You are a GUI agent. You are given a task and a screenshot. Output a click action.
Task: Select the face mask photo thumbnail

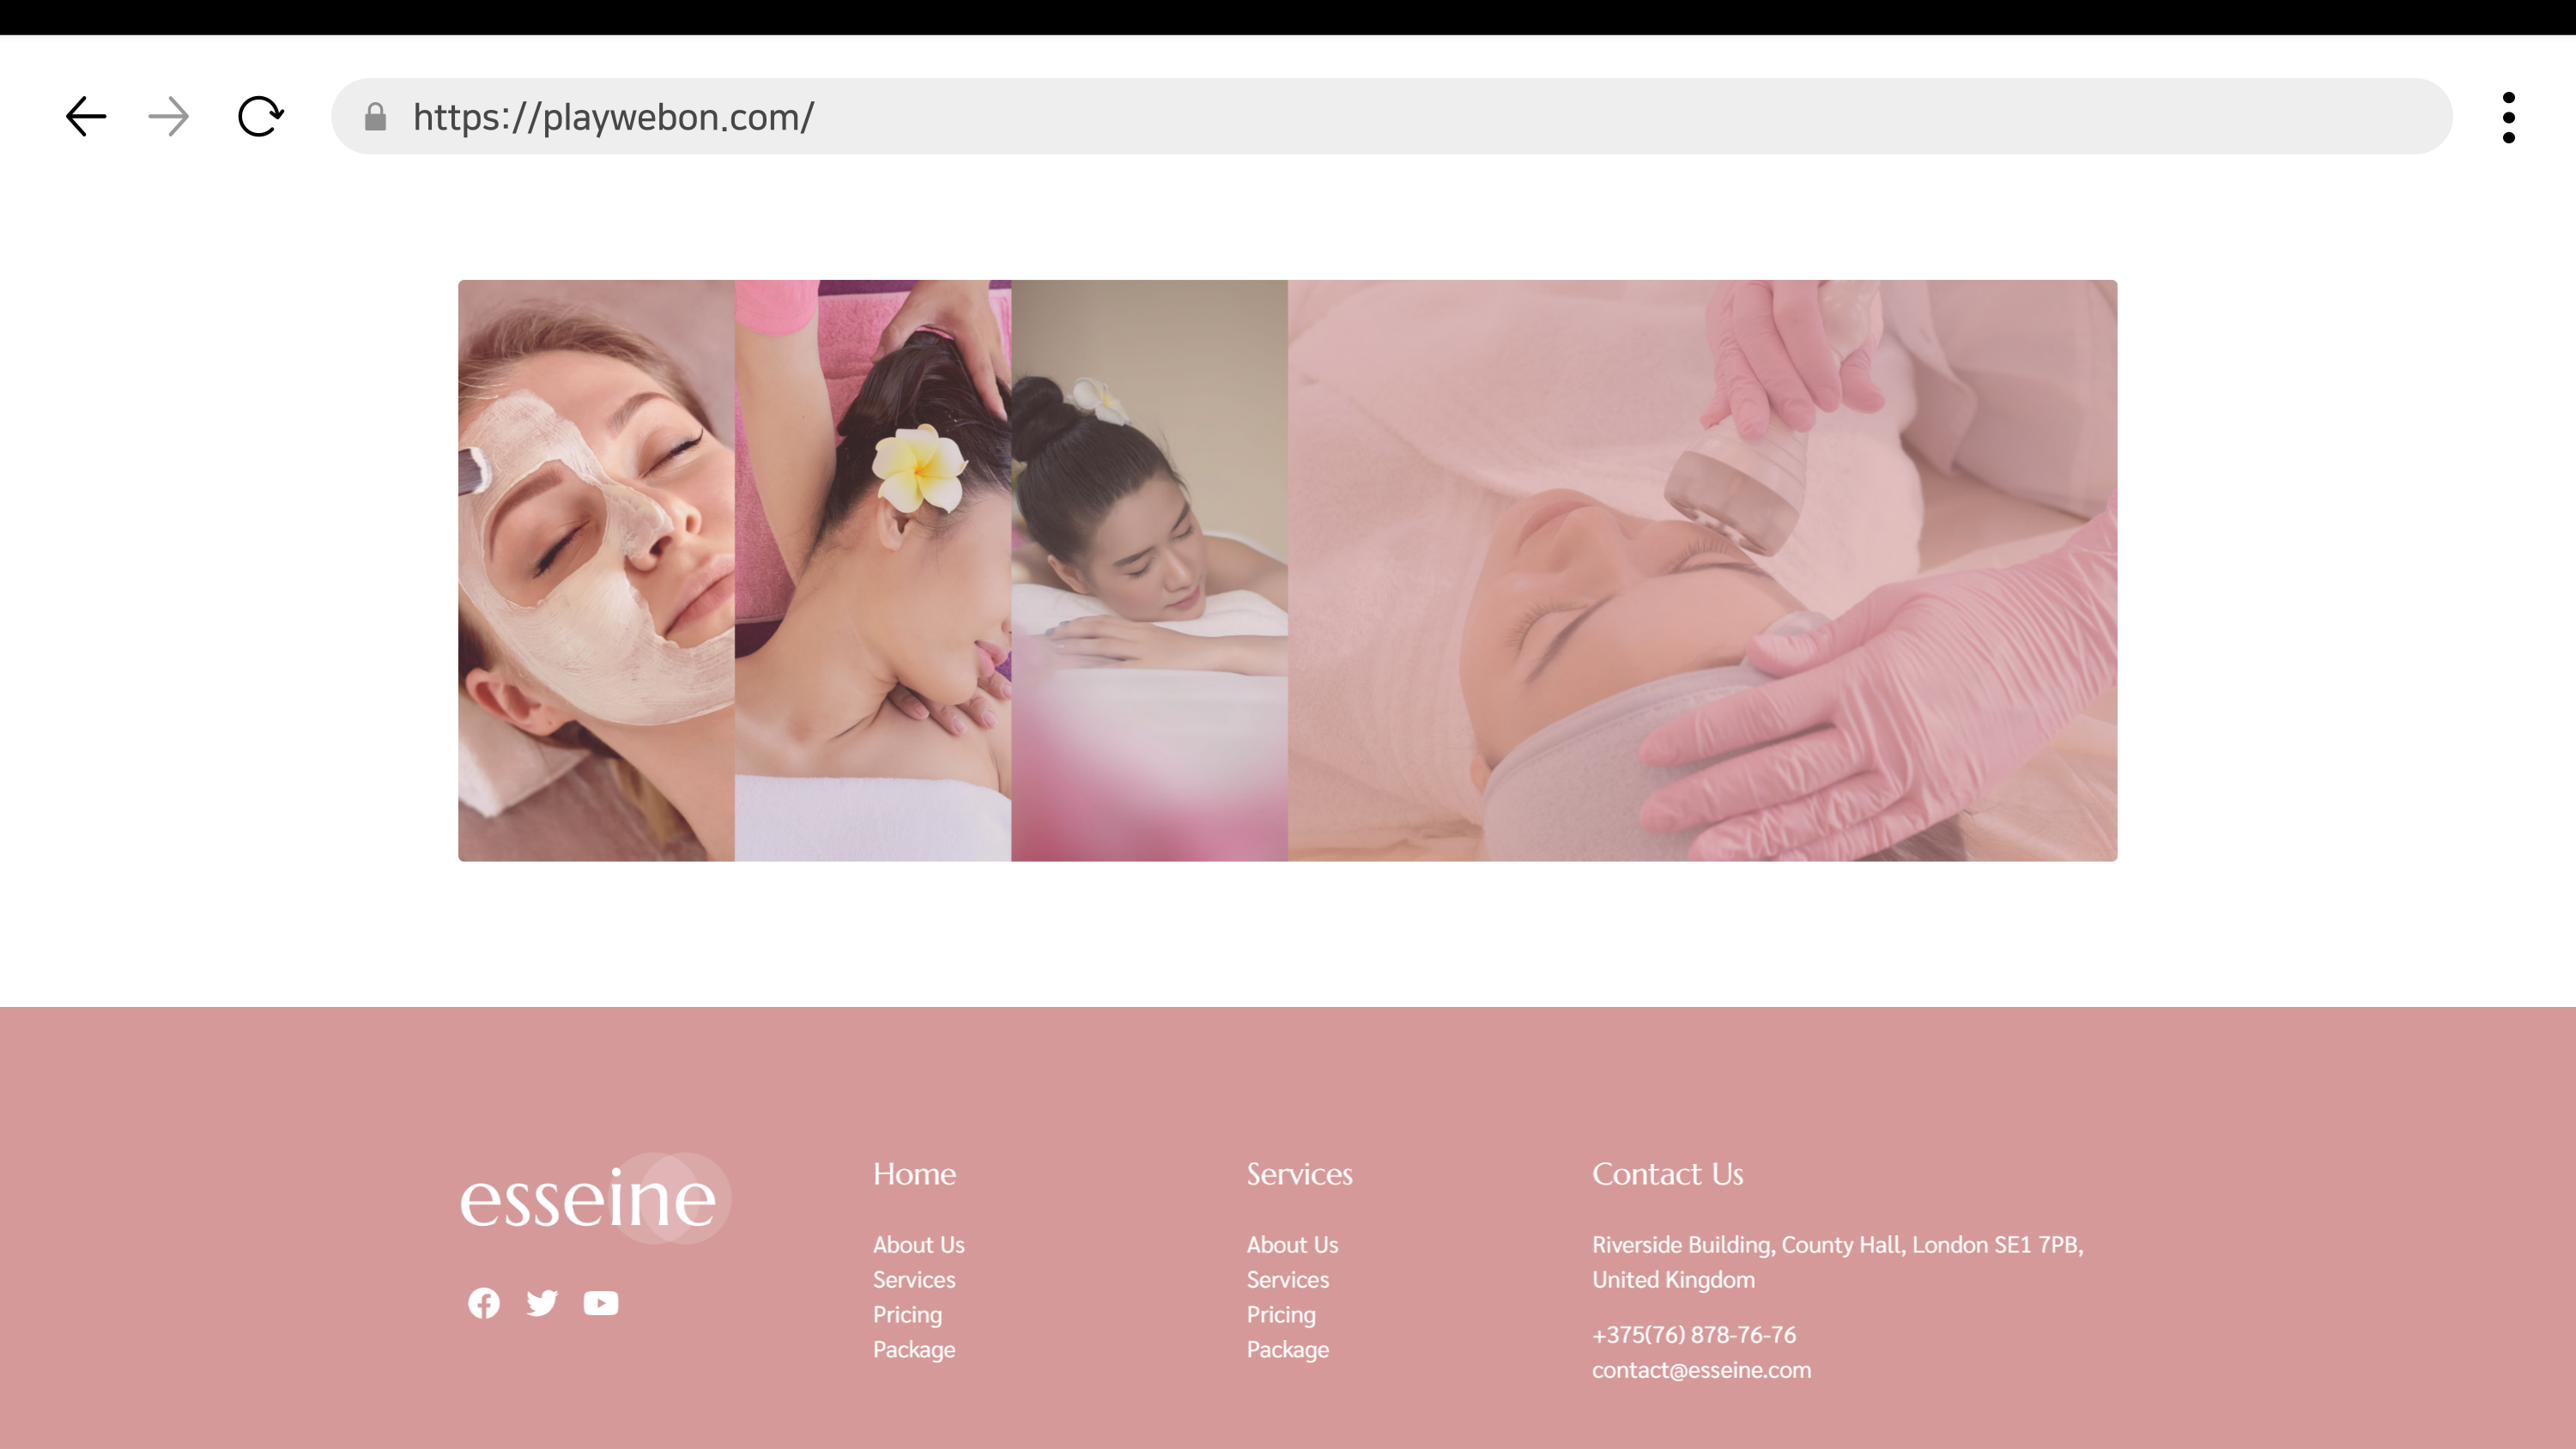[x=596, y=570]
